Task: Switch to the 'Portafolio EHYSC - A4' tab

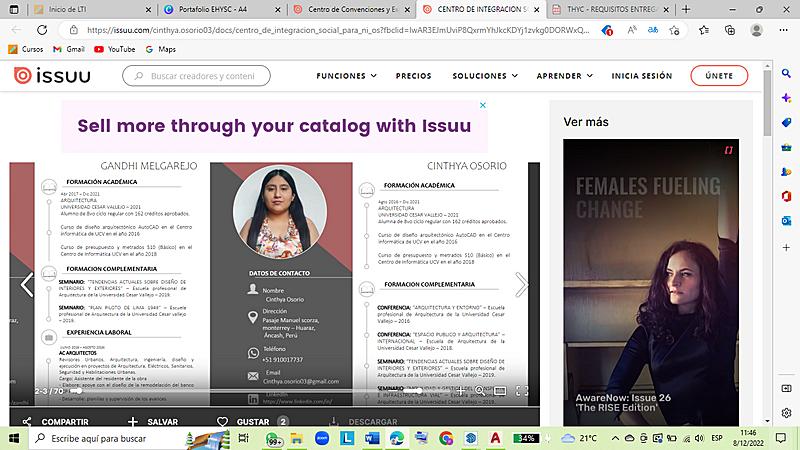Action: [222, 9]
